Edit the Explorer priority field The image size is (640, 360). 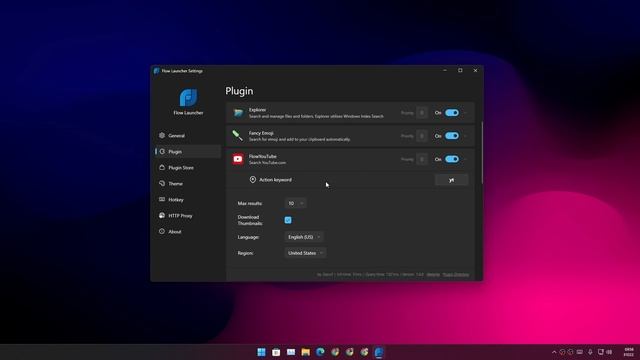[x=422, y=113]
